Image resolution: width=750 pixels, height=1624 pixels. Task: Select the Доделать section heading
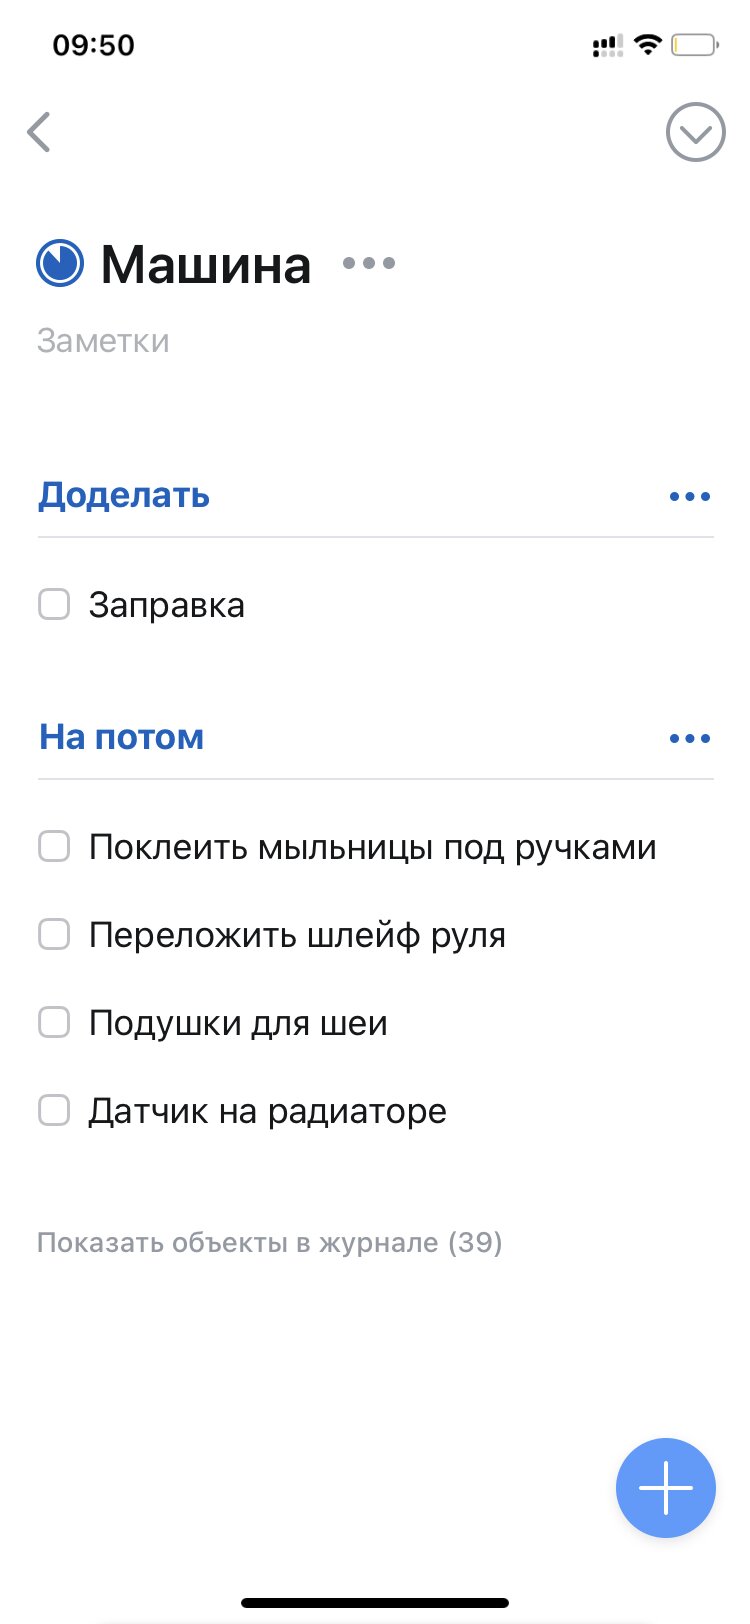coord(124,495)
